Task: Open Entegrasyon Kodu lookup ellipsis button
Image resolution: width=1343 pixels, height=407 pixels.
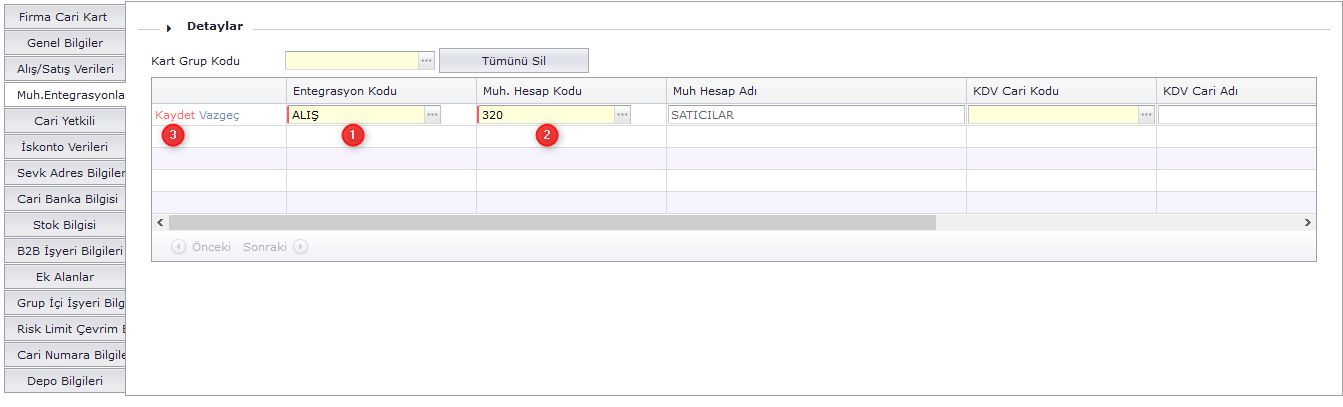Action: tap(432, 115)
